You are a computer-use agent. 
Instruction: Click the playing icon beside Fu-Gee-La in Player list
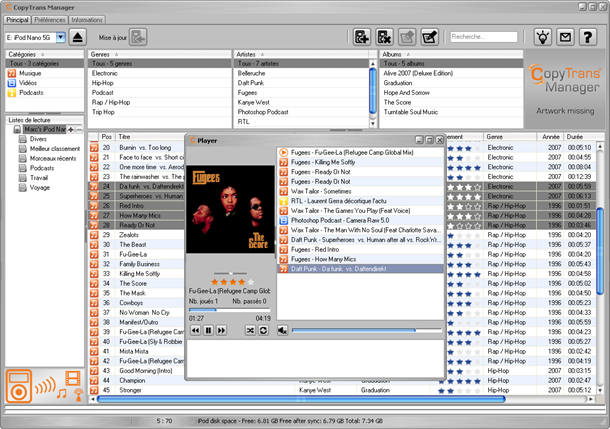click(x=284, y=152)
